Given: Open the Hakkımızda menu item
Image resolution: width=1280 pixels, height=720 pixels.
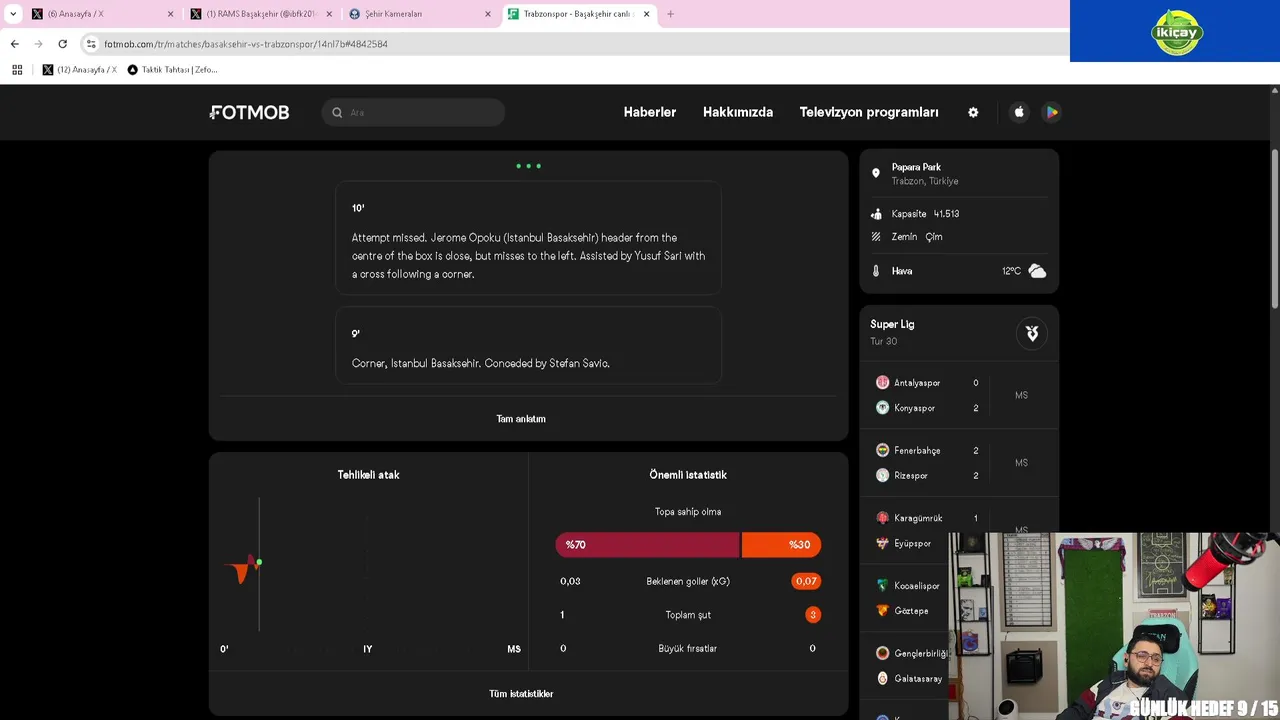Looking at the screenshot, I should click(738, 112).
